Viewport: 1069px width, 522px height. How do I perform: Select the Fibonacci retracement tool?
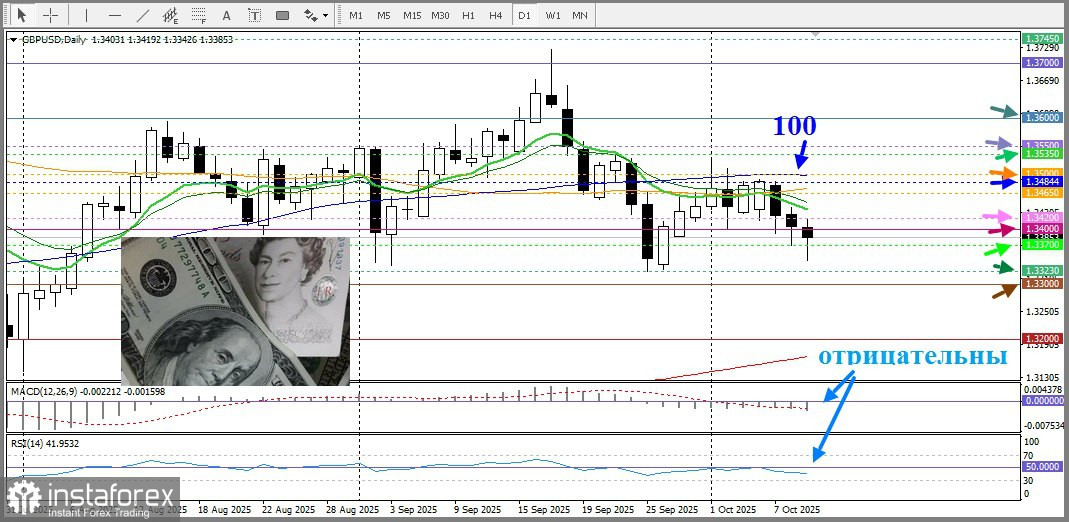click(199, 14)
